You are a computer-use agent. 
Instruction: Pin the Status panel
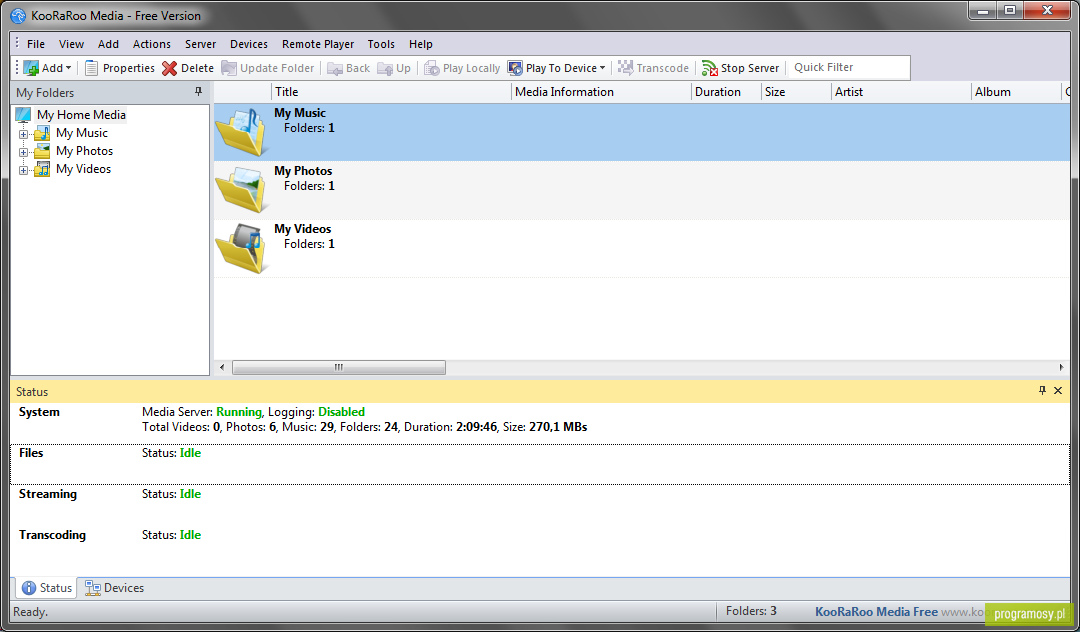1042,390
